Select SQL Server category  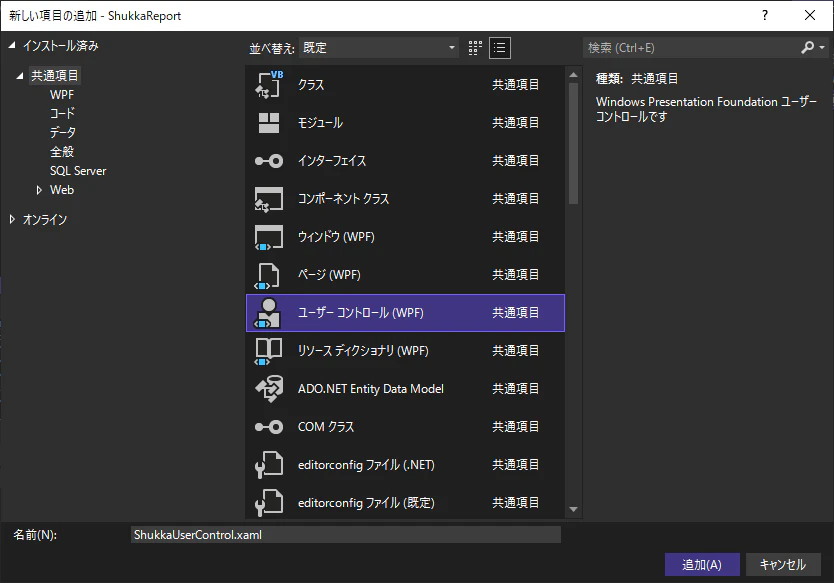[x=78, y=171]
